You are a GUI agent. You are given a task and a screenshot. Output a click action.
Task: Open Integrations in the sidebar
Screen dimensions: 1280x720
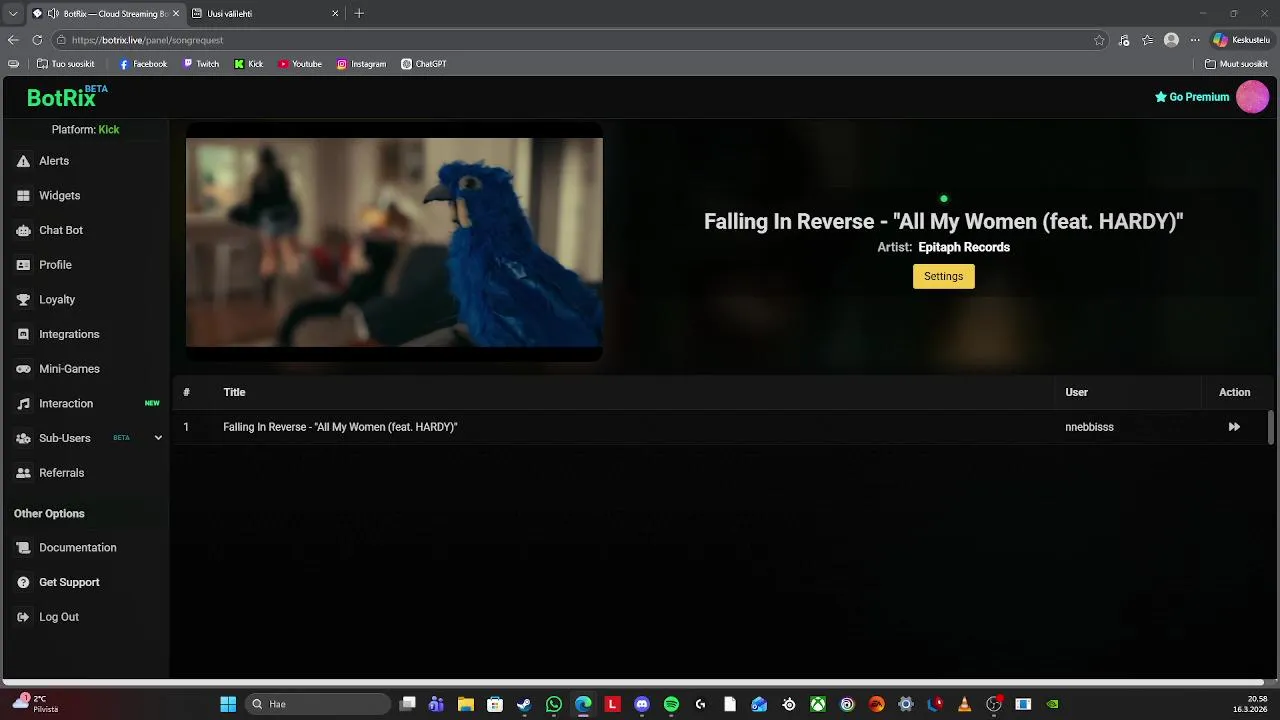(69, 334)
